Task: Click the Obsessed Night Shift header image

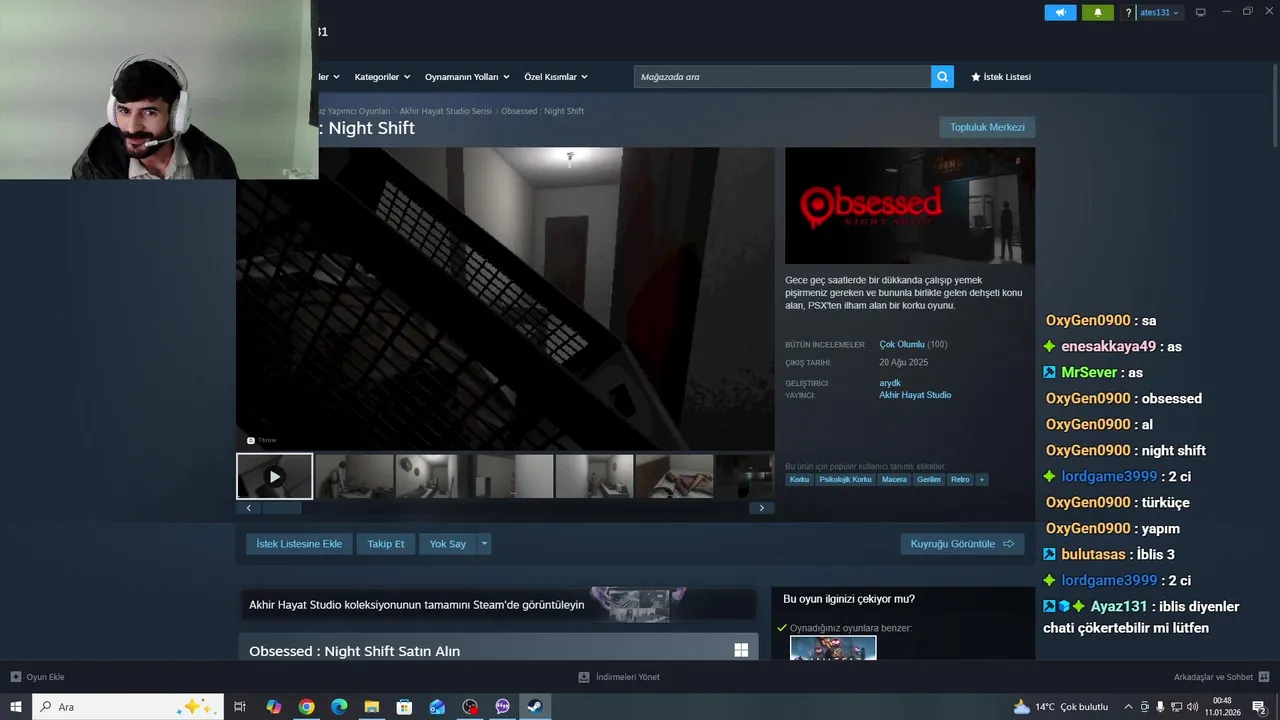Action: 910,206
